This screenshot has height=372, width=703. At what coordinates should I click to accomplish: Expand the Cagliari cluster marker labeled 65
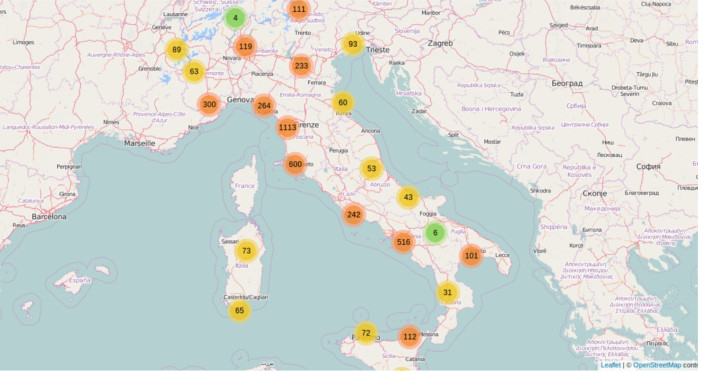coord(239,311)
